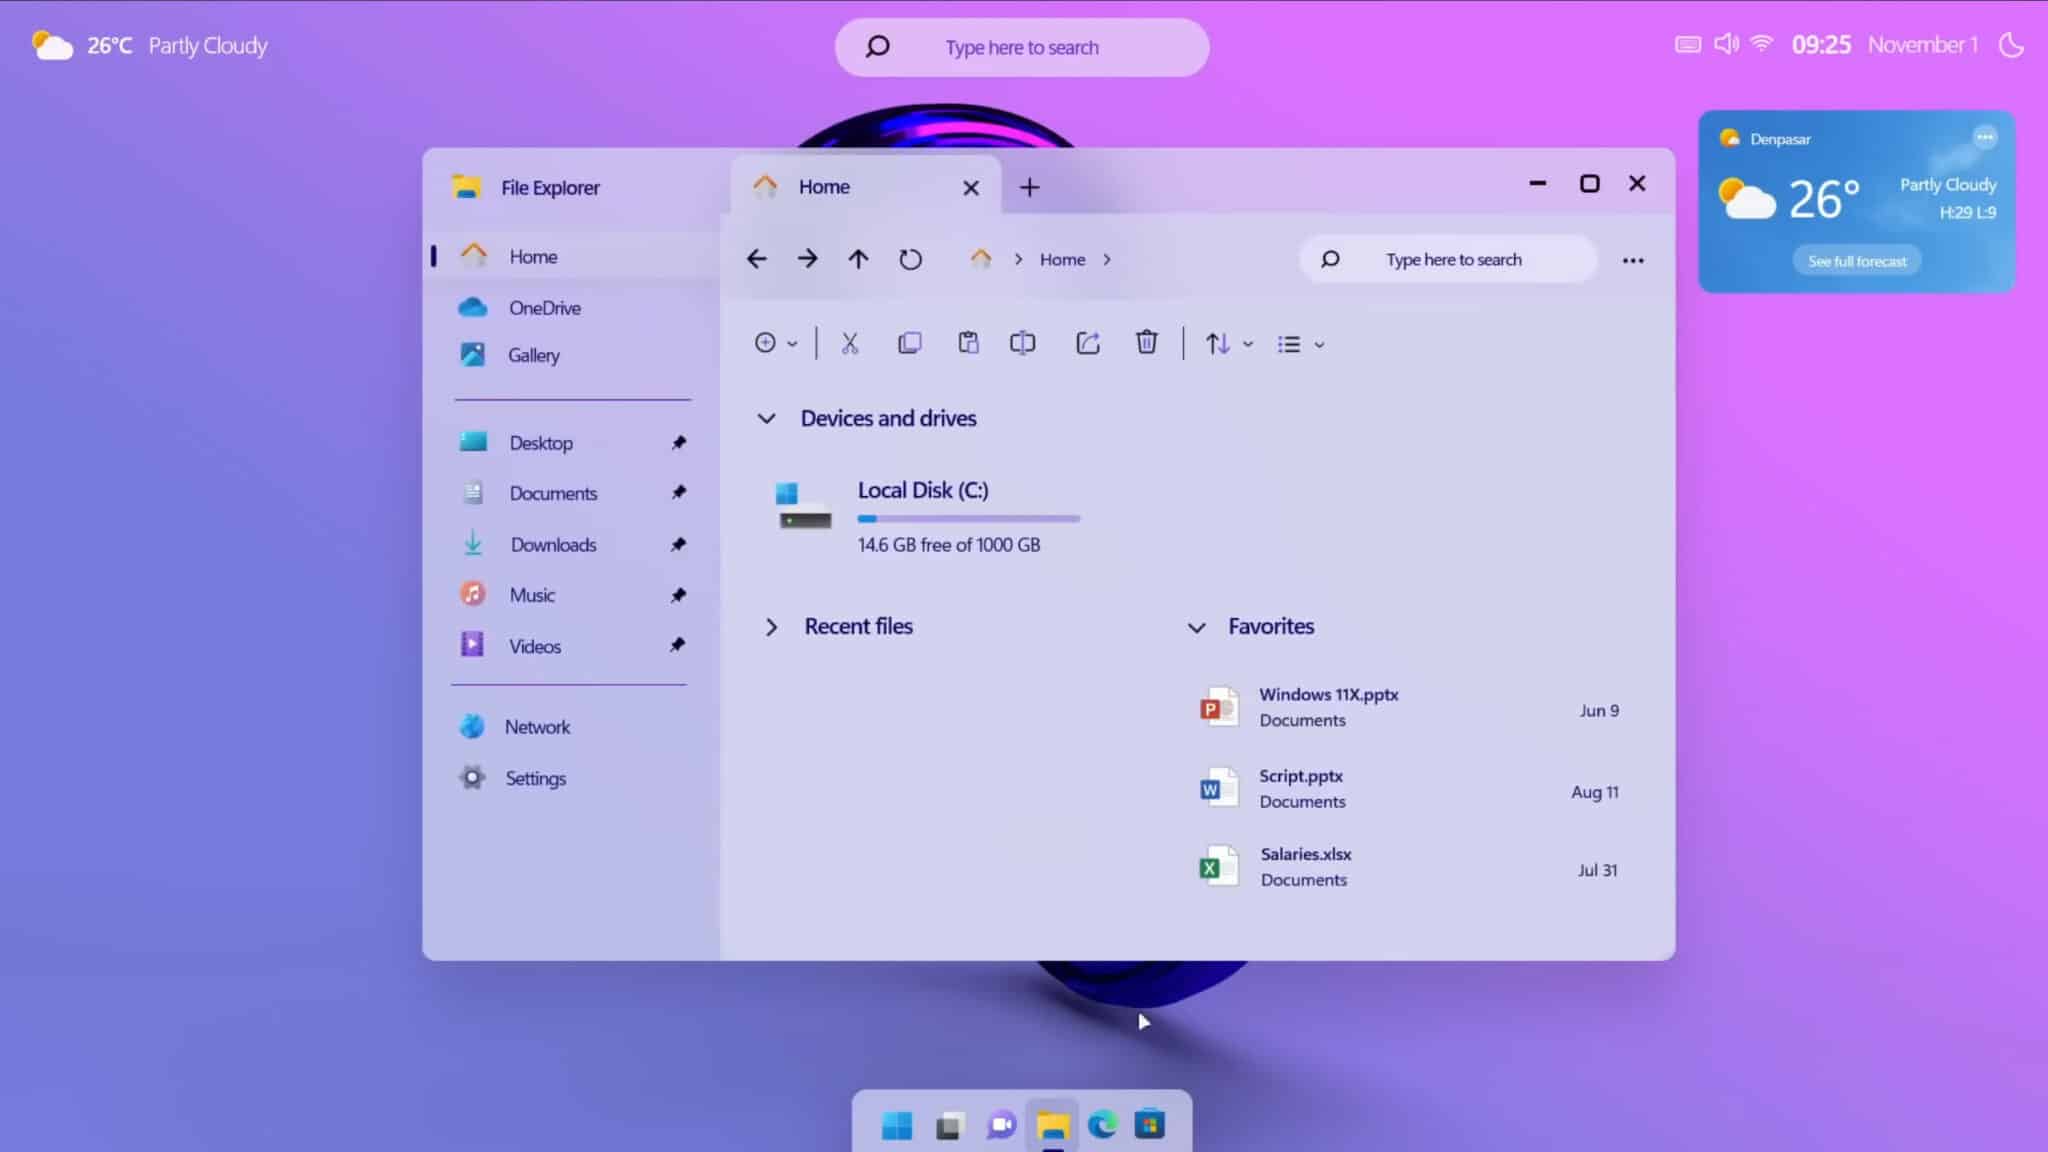
Task: Expand the Recent files section
Action: pos(772,627)
